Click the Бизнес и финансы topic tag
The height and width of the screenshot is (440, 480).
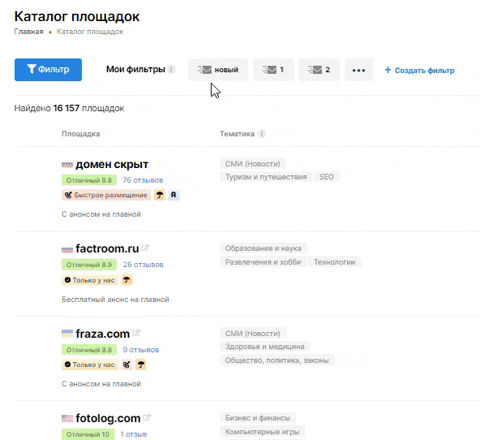(258, 418)
